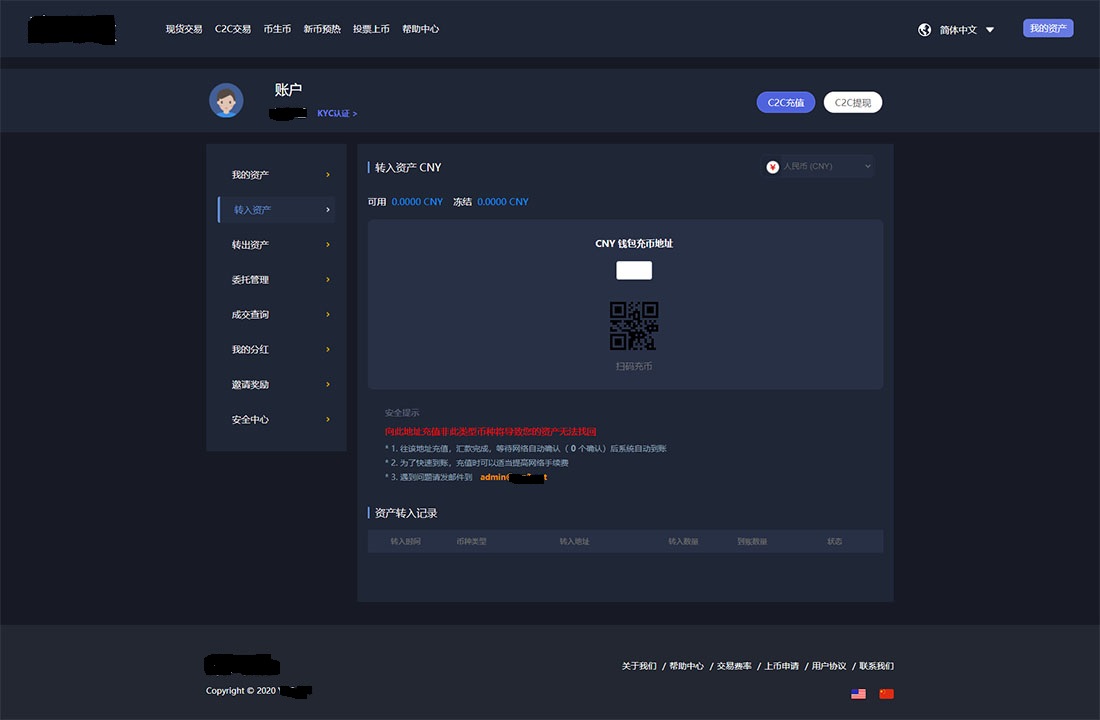The height and width of the screenshot is (720, 1100).
Task: Select 转入资产 in the sidebar
Action: (x=276, y=210)
